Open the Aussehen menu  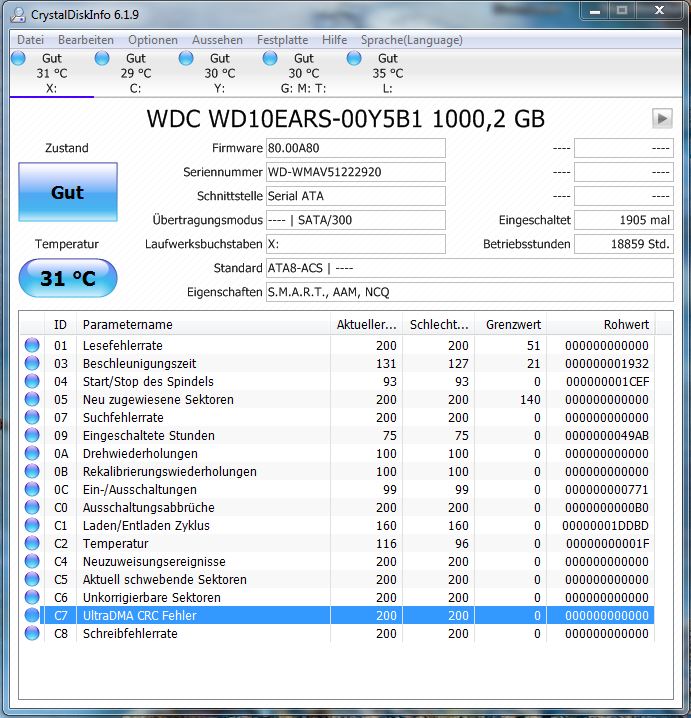[217, 40]
